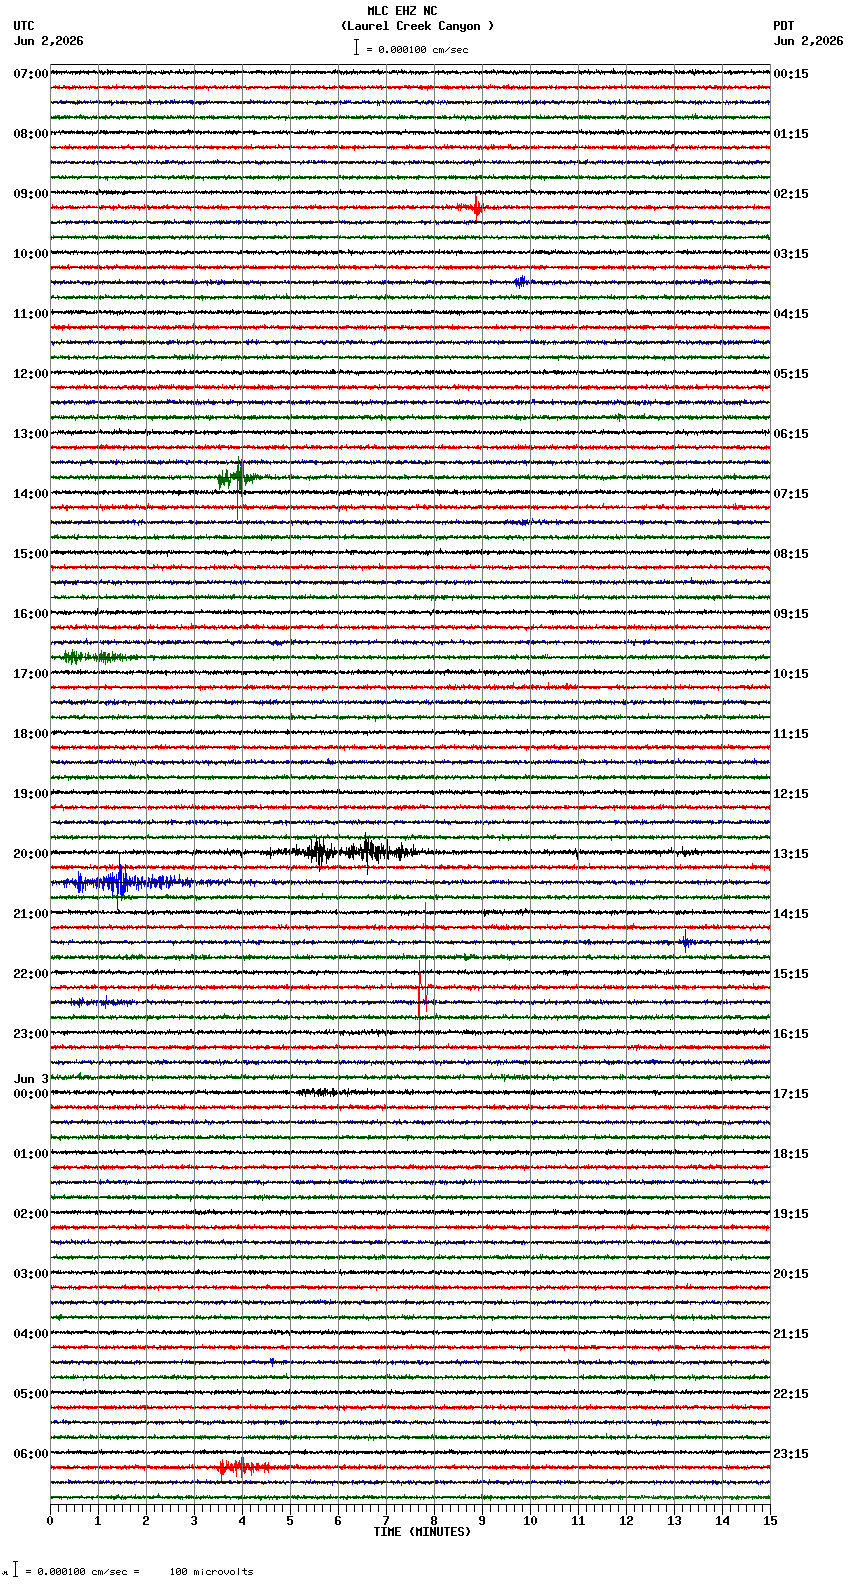This screenshot has width=850, height=1584.
Task: Select the 16:00 UTC row label
Action: pos(31,614)
